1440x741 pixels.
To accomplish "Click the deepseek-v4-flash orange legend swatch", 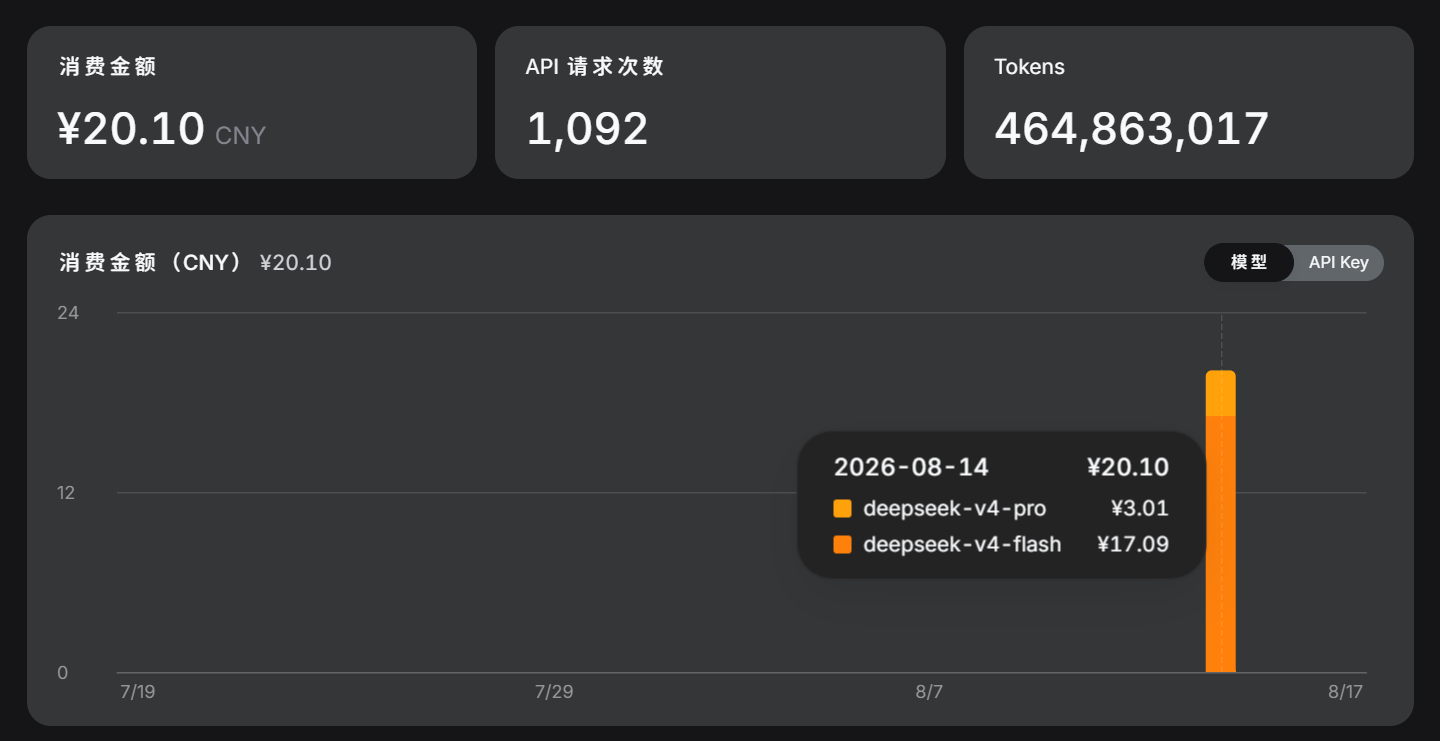I will [x=842, y=544].
